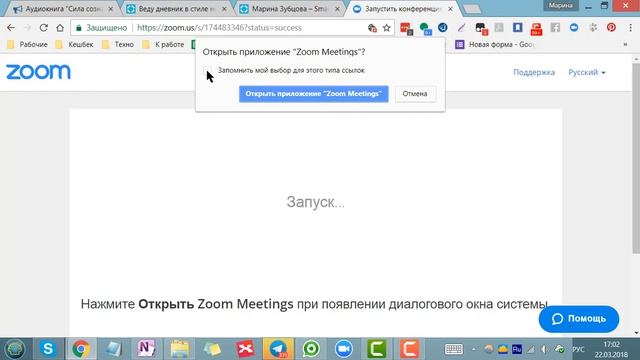
Task: Open the 'Помощь' chat button
Action: 579,319
